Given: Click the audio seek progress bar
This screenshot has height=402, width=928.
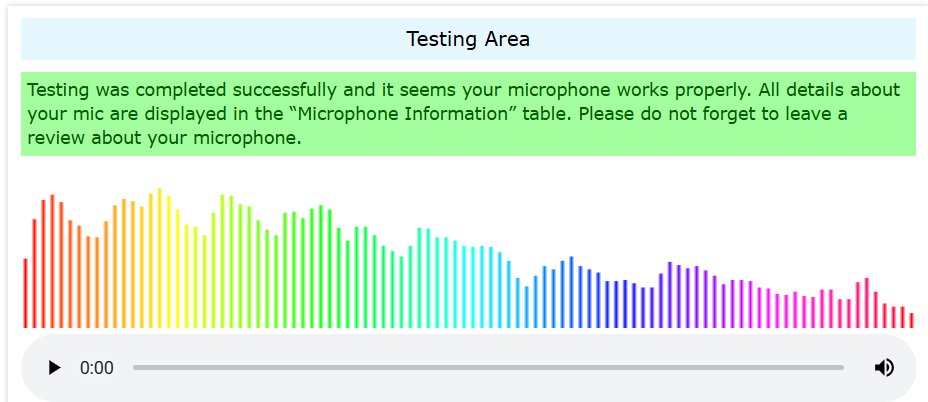Looking at the screenshot, I should tap(488, 368).
